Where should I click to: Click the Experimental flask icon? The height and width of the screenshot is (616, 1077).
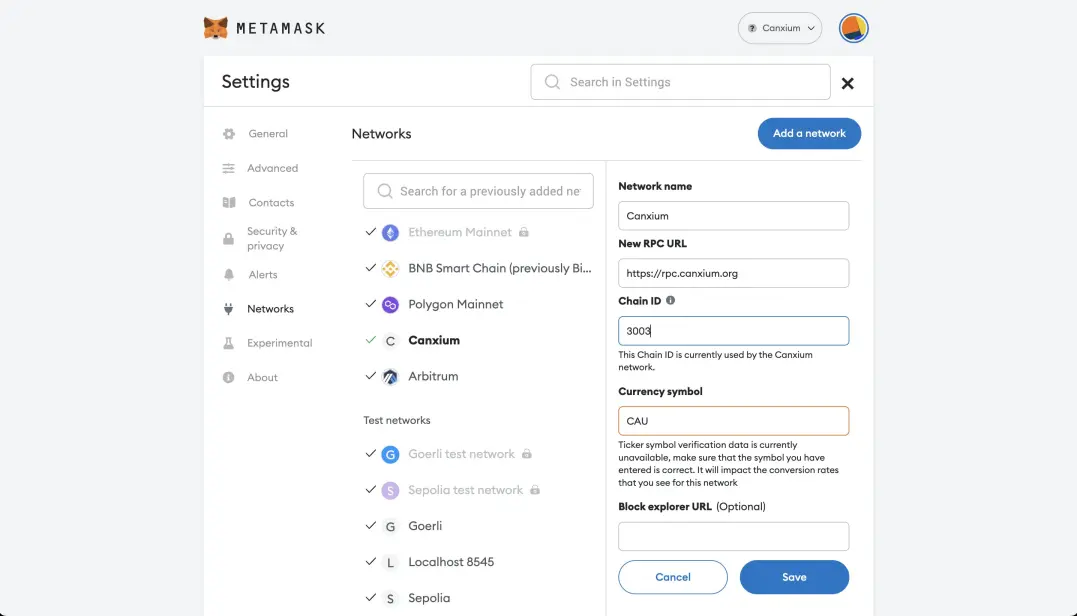(229, 343)
